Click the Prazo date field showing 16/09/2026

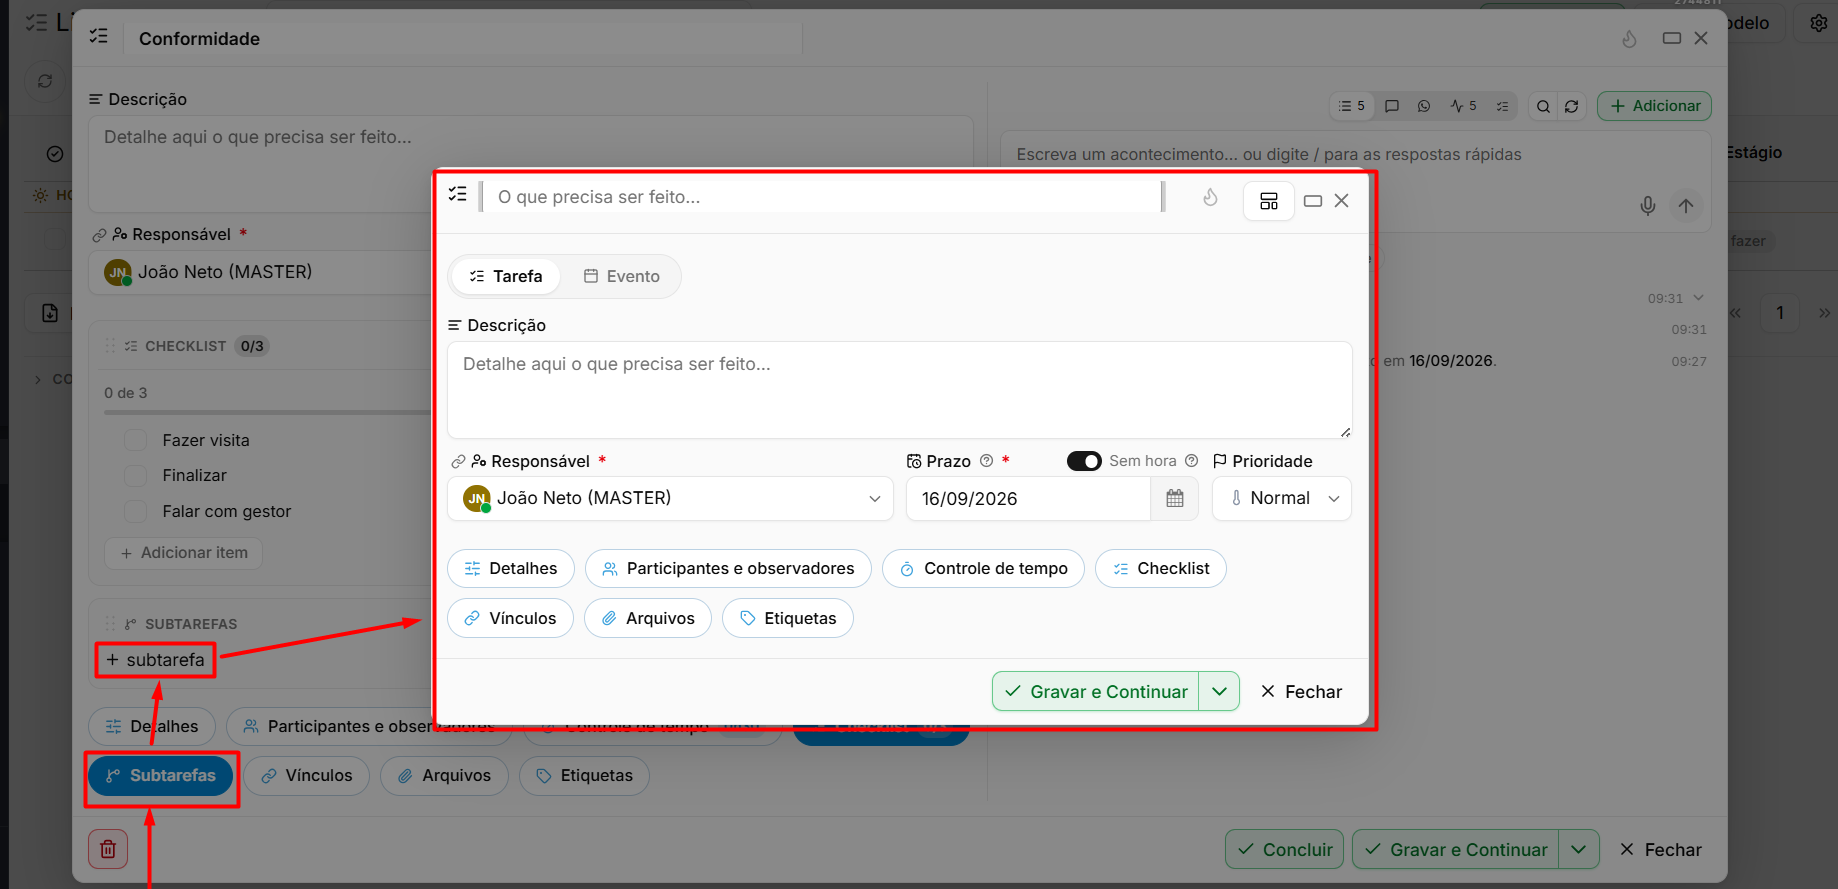click(1029, 498)
